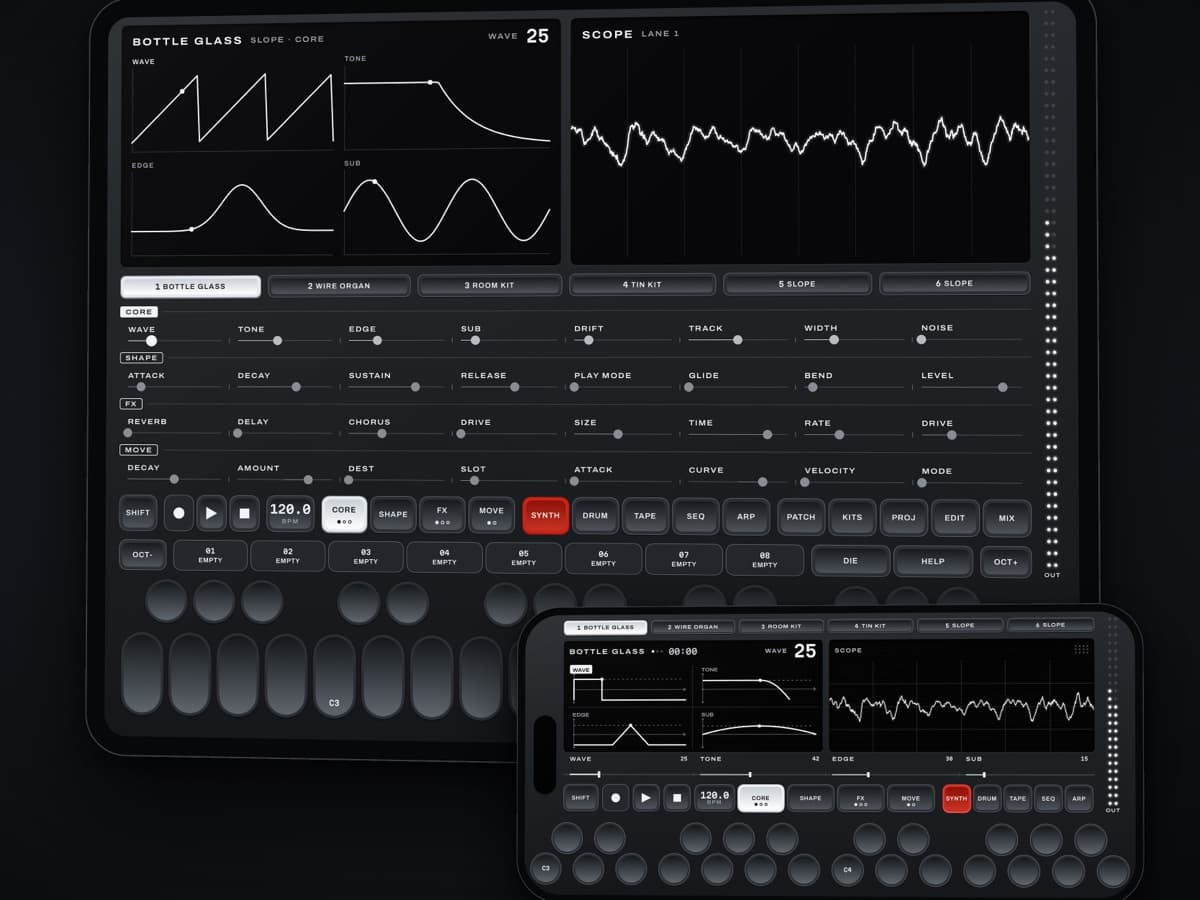Click the dot-grid icon in the phone's SCOPE panel
This screenshot has height=900, width=1200.
click(1081, 650)
